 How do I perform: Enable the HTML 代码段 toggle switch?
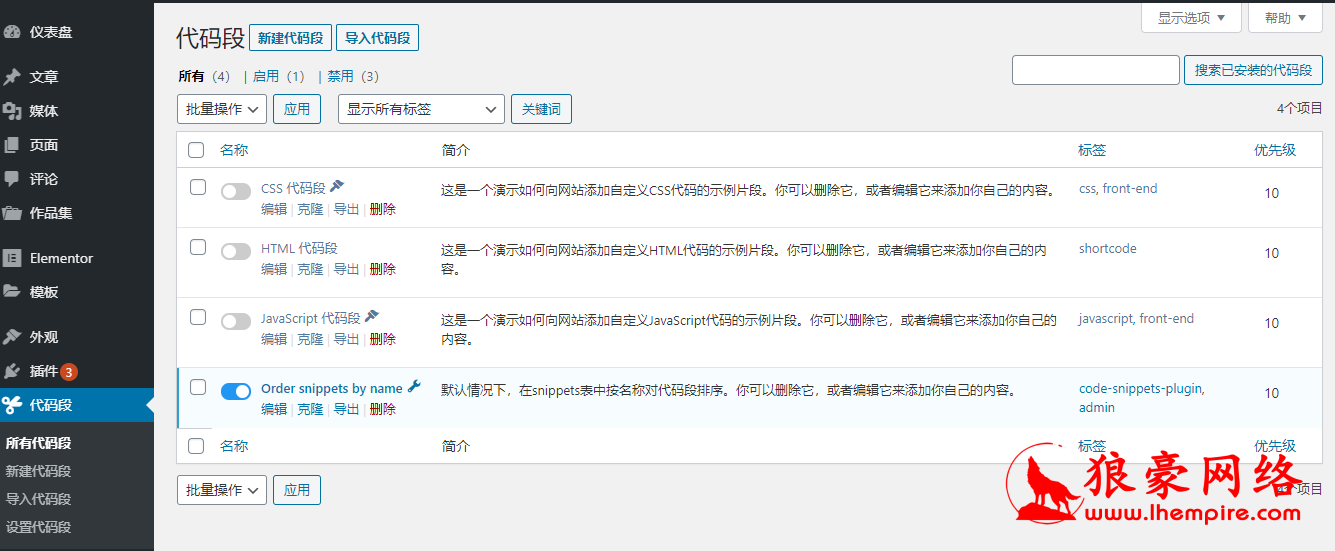(x=236, y=252)
